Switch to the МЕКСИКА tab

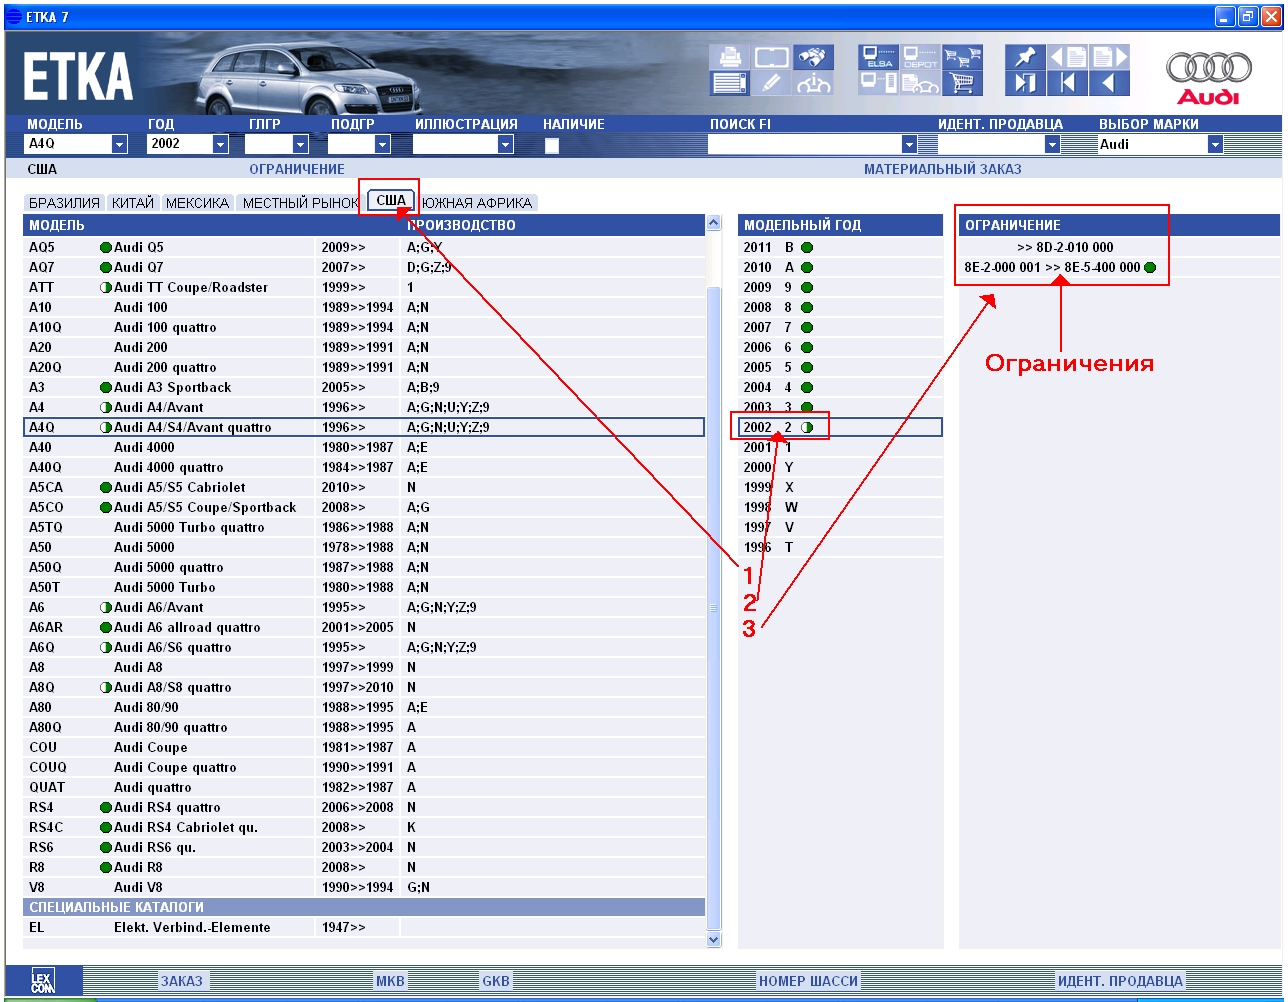[x=198, y=203]
